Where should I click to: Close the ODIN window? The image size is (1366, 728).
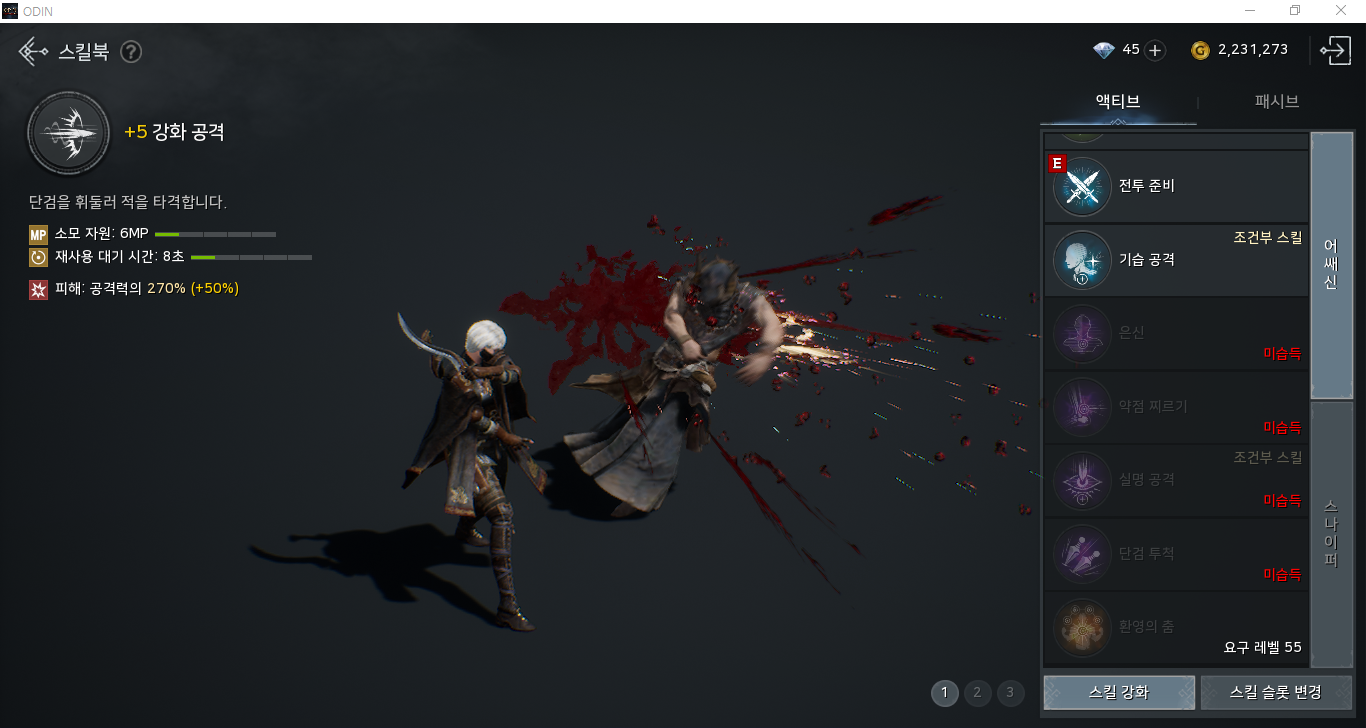point(1342,10)
